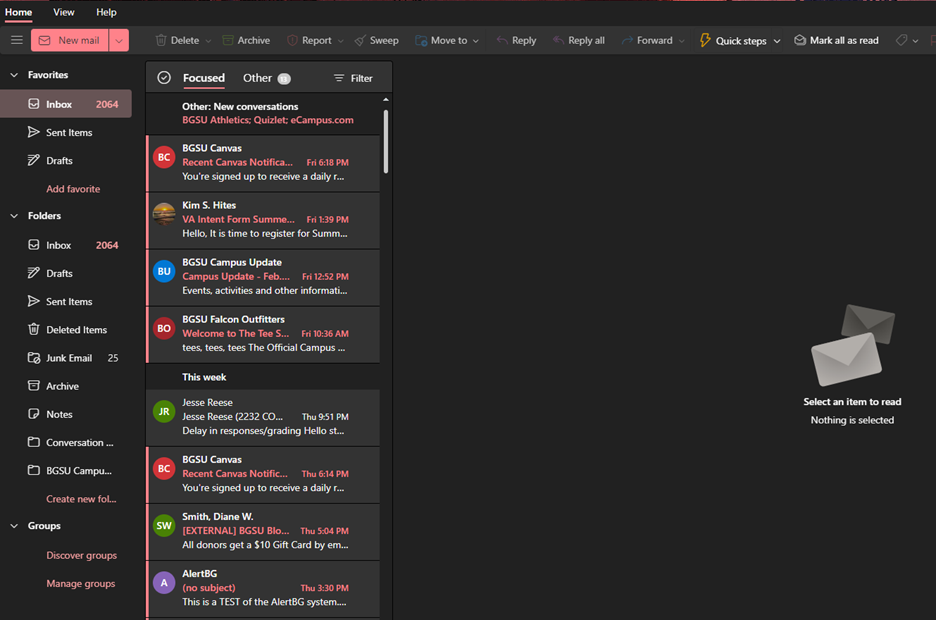
Task: Click the New mail button
Action: (x=70, y=40)
